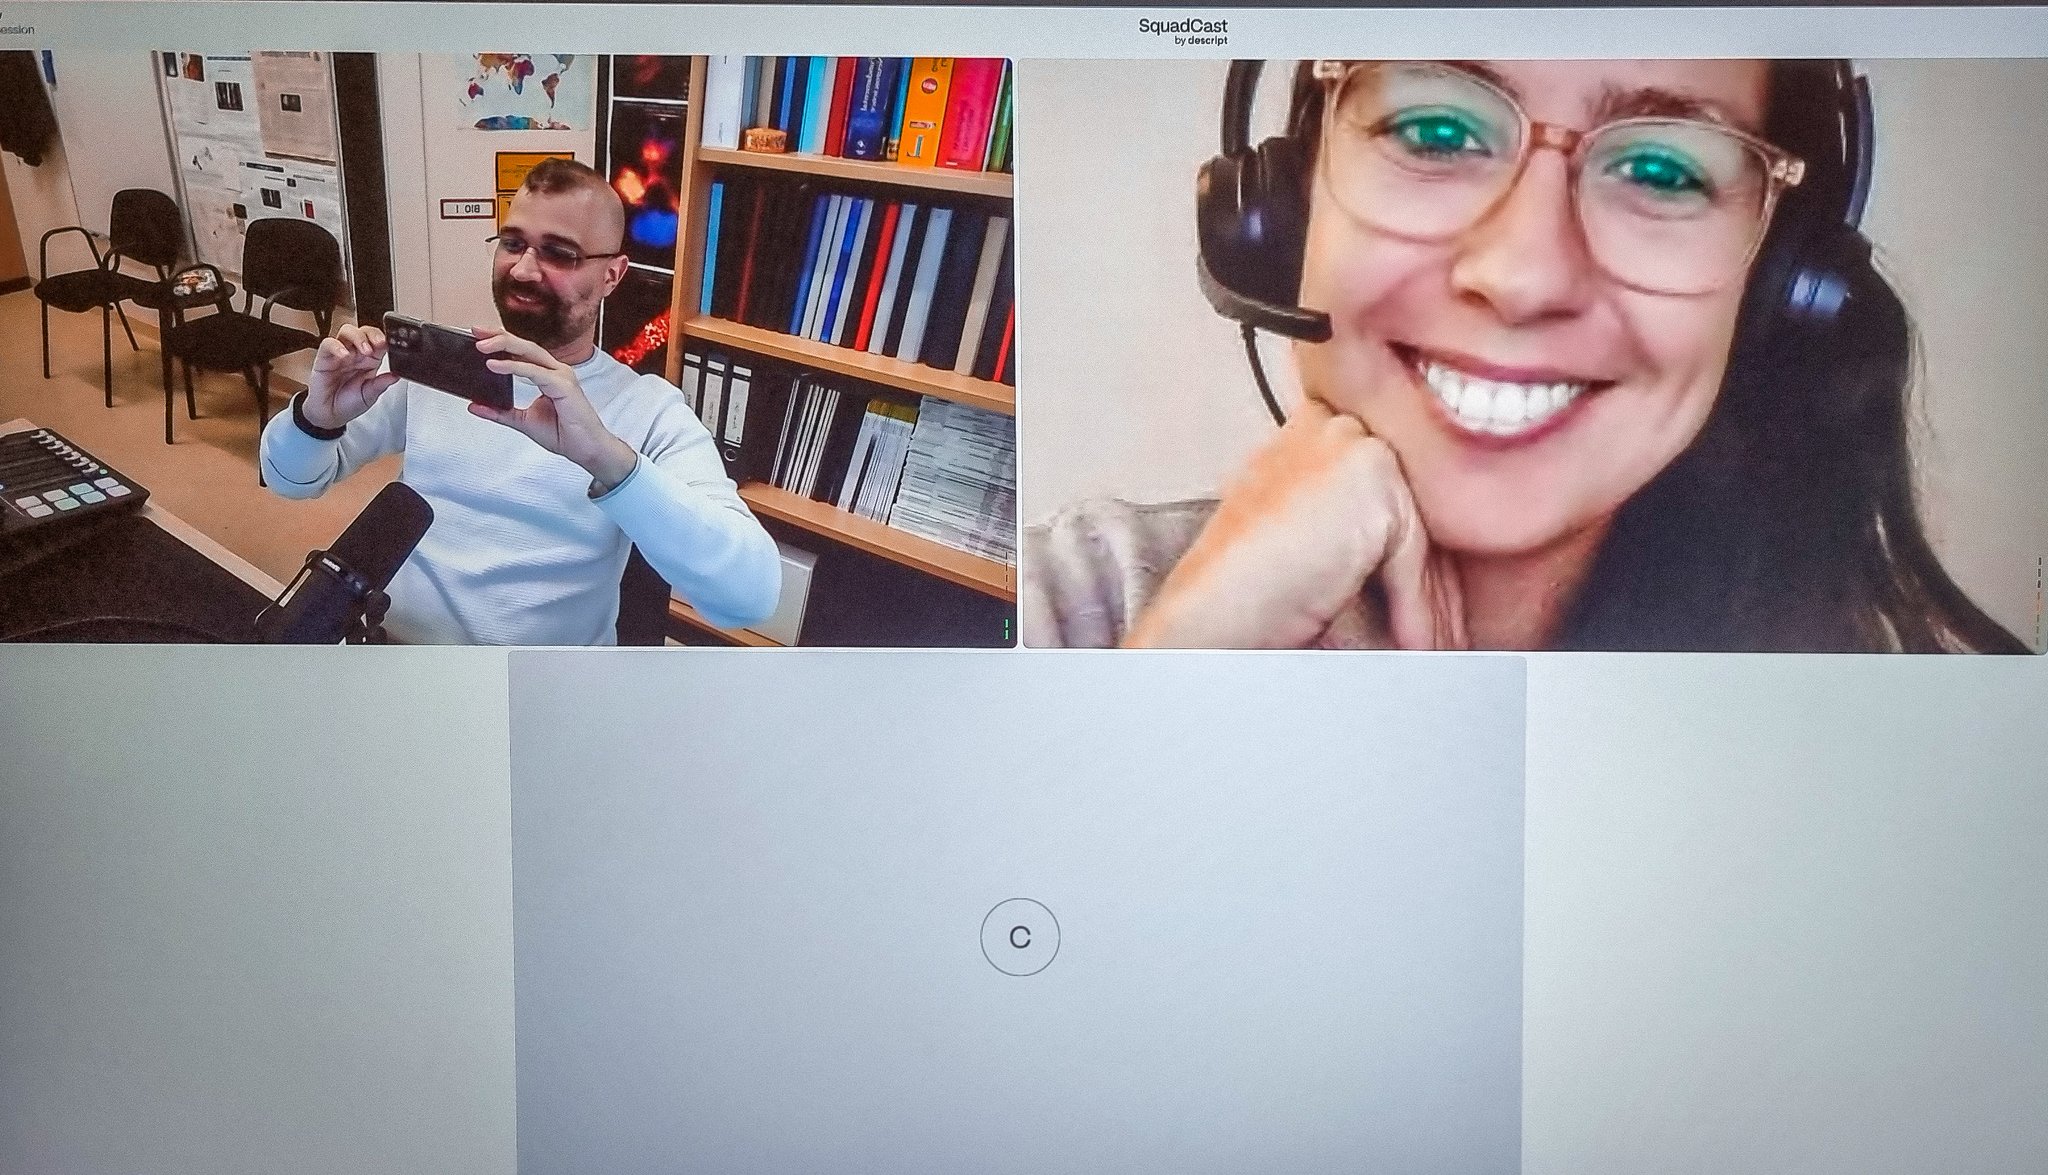This screenshot has width=2048, height=1175.
Task: Click the circled C participant avatar
Action: (1019, 937)
